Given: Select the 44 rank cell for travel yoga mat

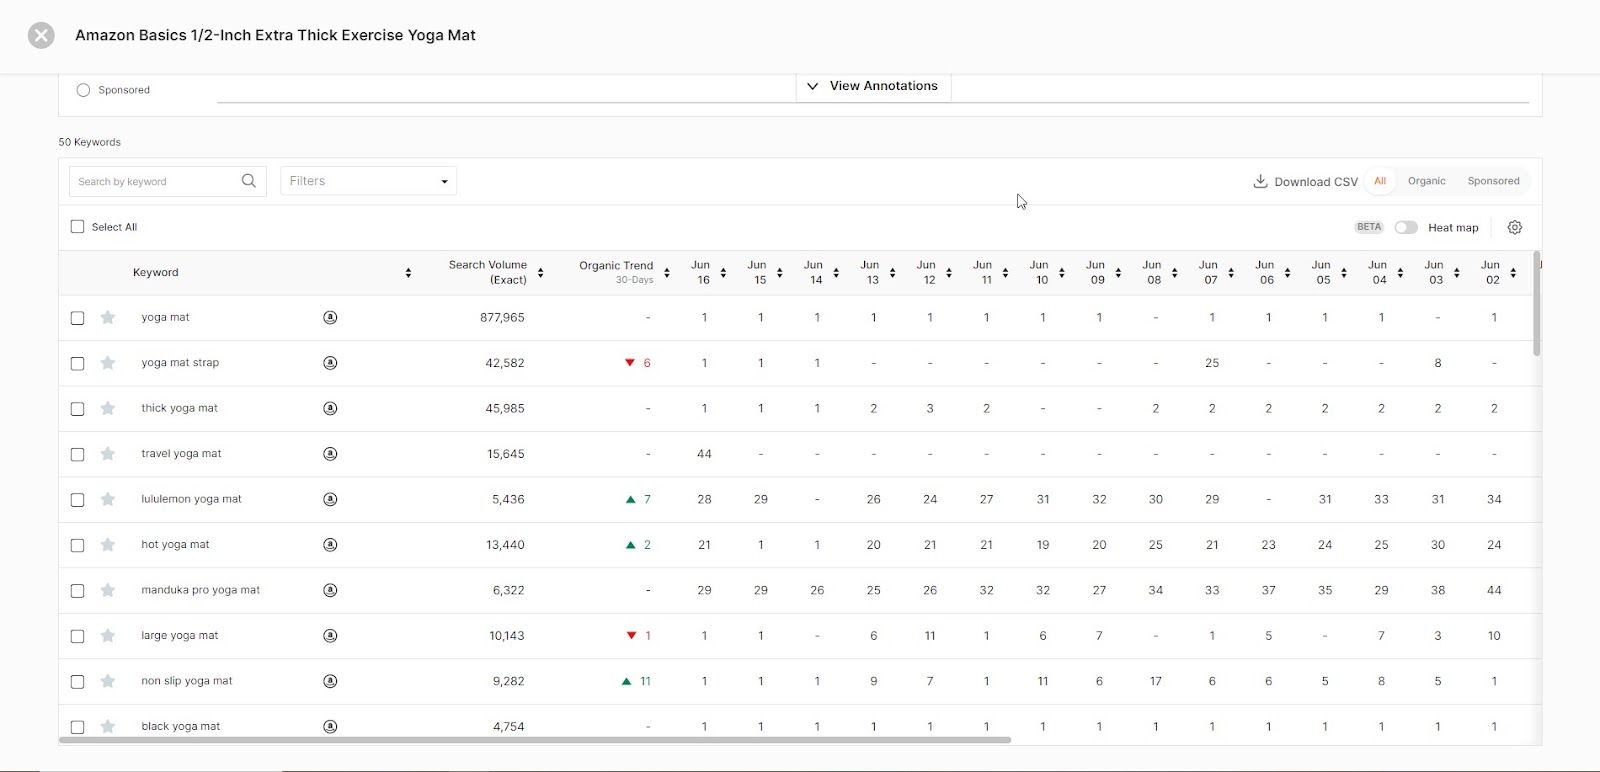Looking at the screenshot, I should [x=704, y=454].
